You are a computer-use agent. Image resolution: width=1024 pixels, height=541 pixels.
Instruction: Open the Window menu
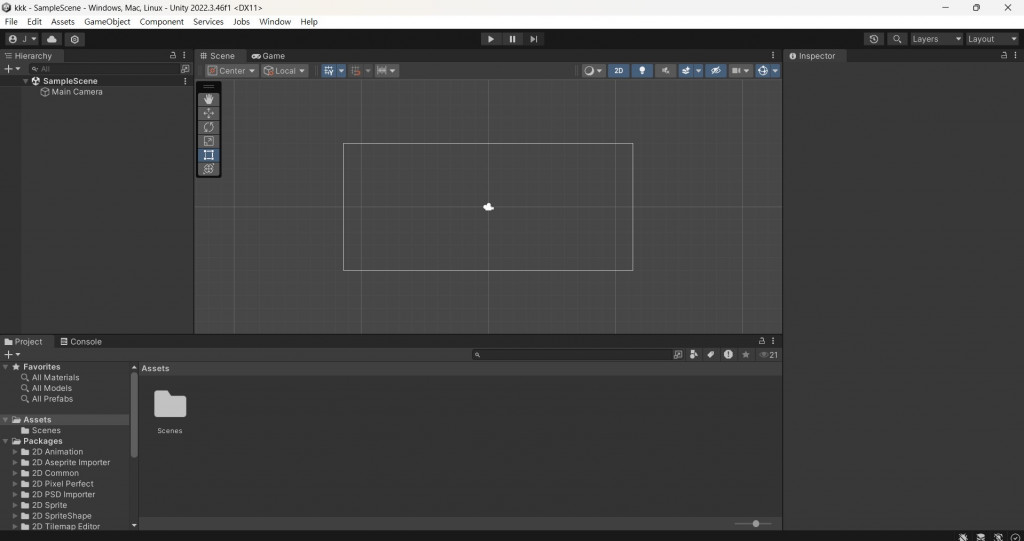point(275,22)
